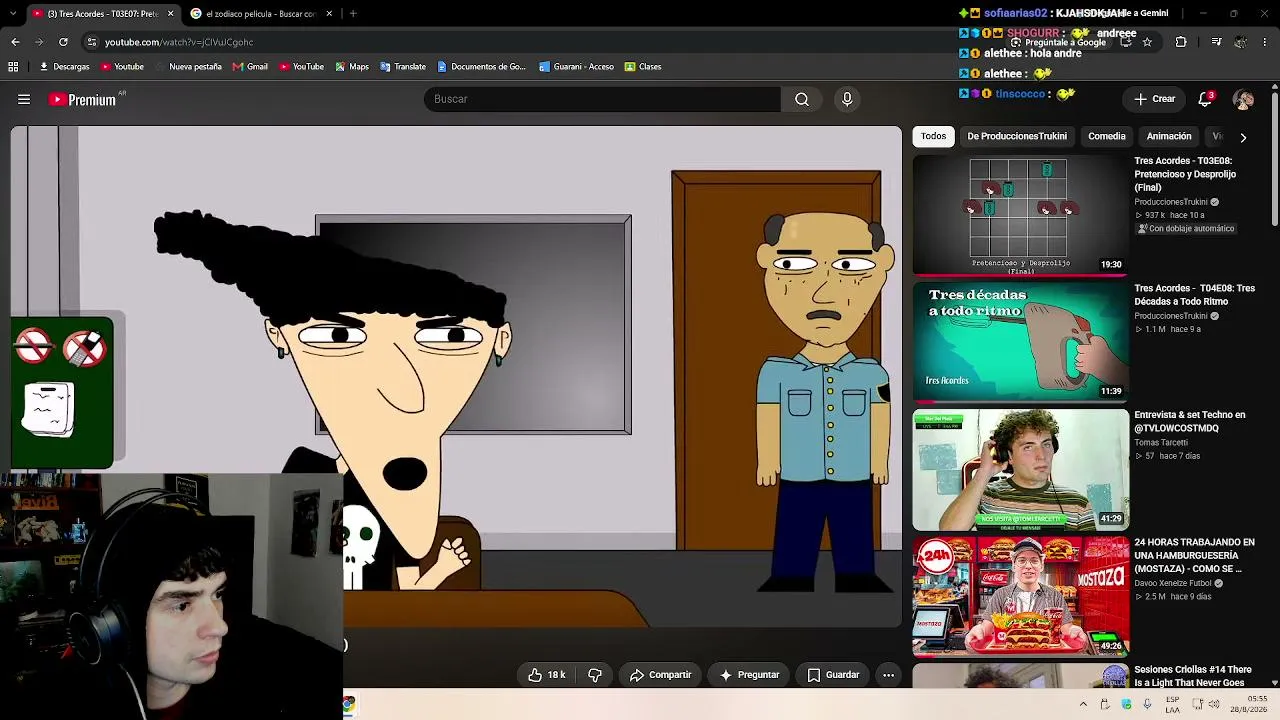Open the media controls icon in Chrome toolbar
This screenshot has width=1280, height=720.
click(1216, 42)
